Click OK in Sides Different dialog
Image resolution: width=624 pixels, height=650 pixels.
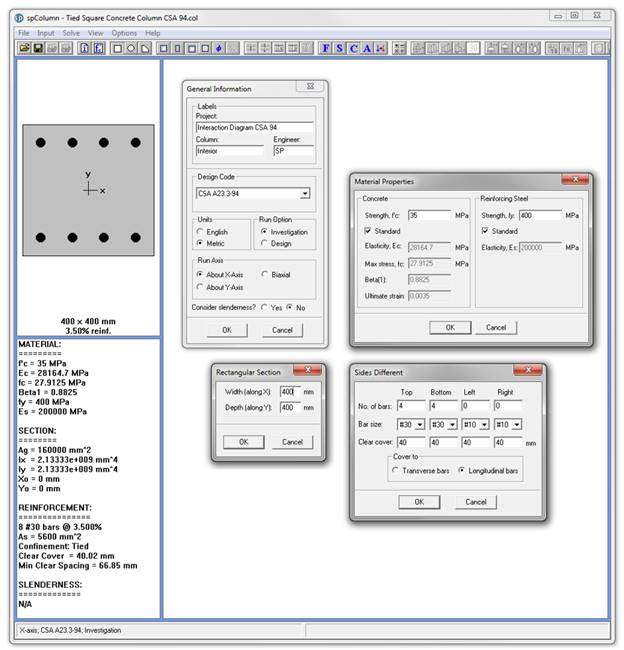tap(419, 502)
